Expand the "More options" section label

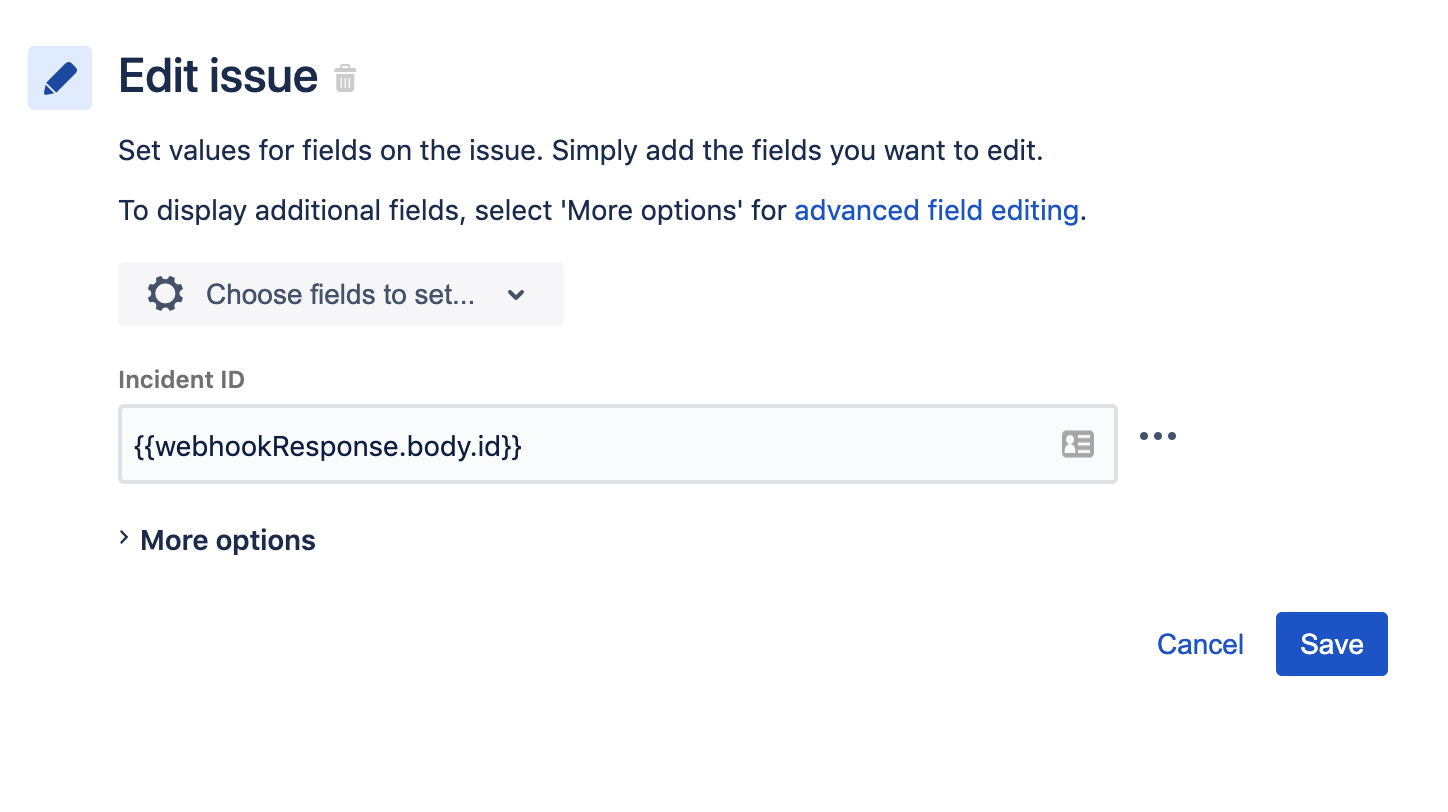coord(228,540)
